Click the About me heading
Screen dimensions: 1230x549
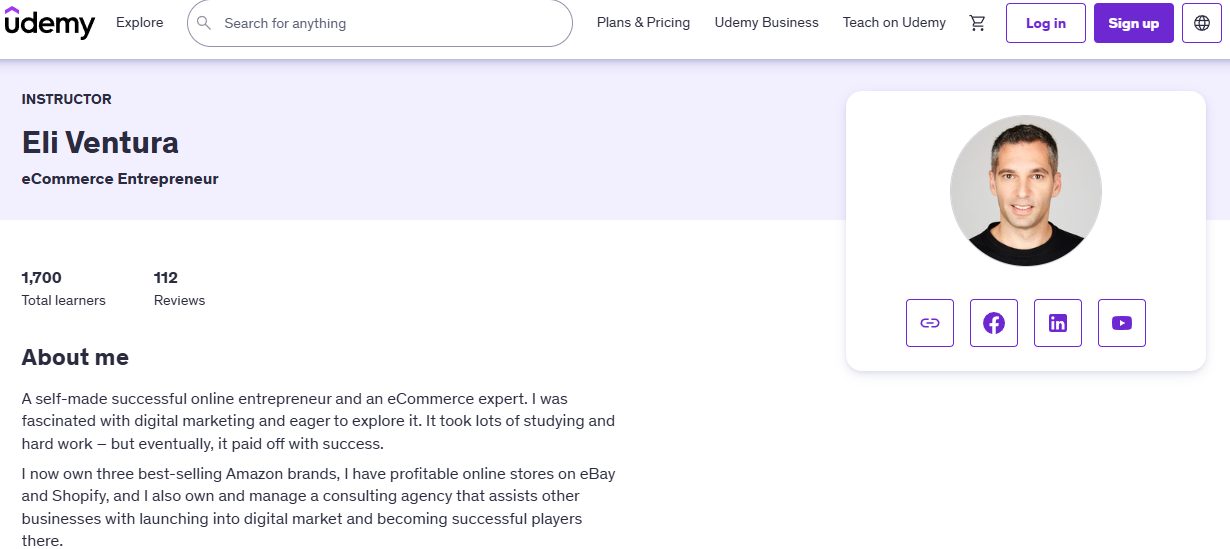coord(75,357)
